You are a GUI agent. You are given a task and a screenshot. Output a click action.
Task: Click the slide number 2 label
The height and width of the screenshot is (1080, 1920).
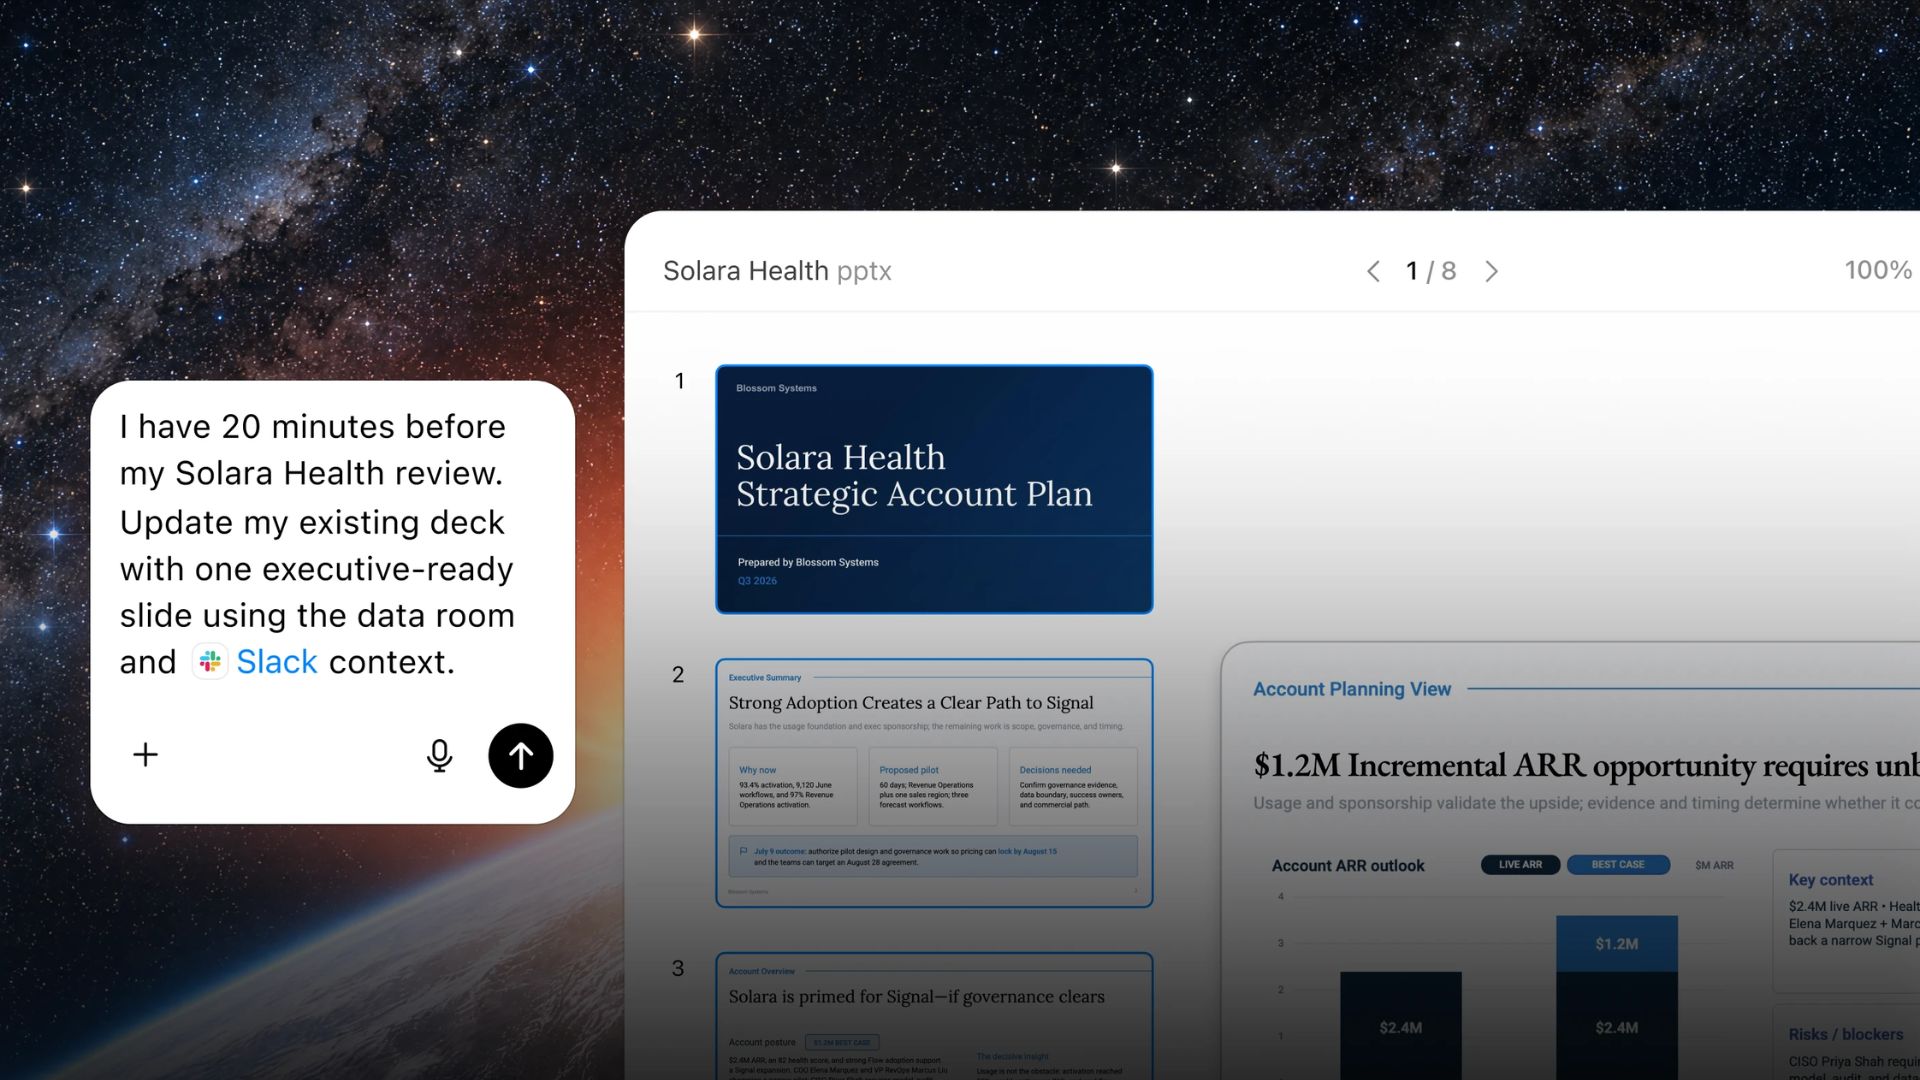point(678,675)
